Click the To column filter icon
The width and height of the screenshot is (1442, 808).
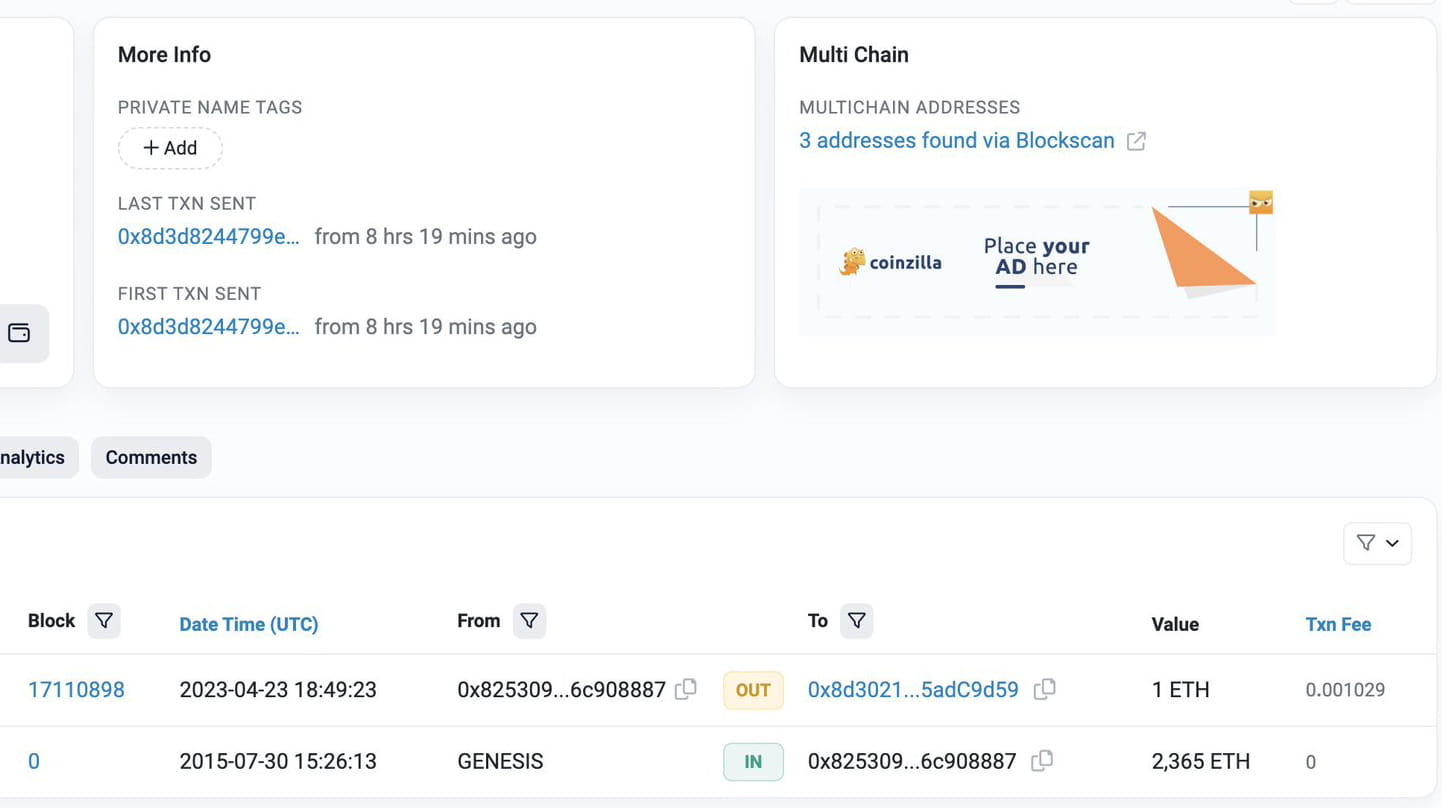coord(856,621)
